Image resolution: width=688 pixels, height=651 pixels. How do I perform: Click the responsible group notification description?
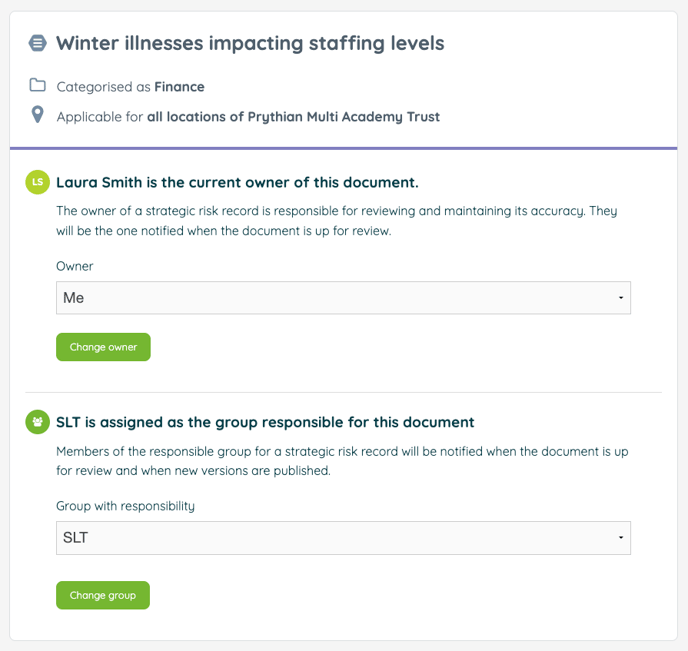tap(342, 461)
